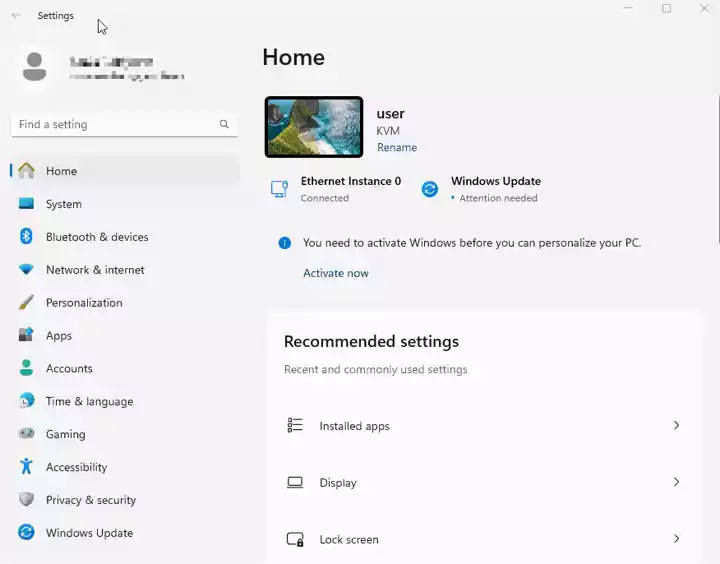Open the System settings label
This screenshot has width=720, height=564.
coord(64,204)
